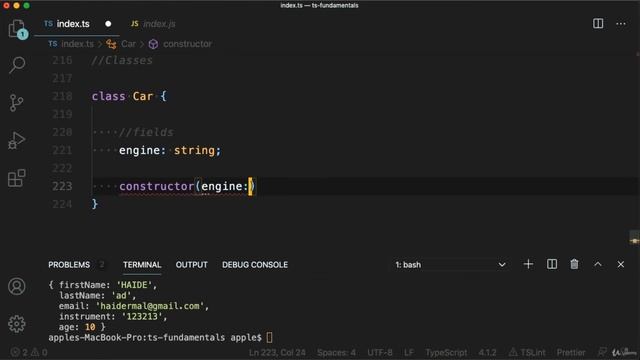This screenshot has height=360, width=640.
Task: Create a new terminal with plus icon
Action: 528,264
